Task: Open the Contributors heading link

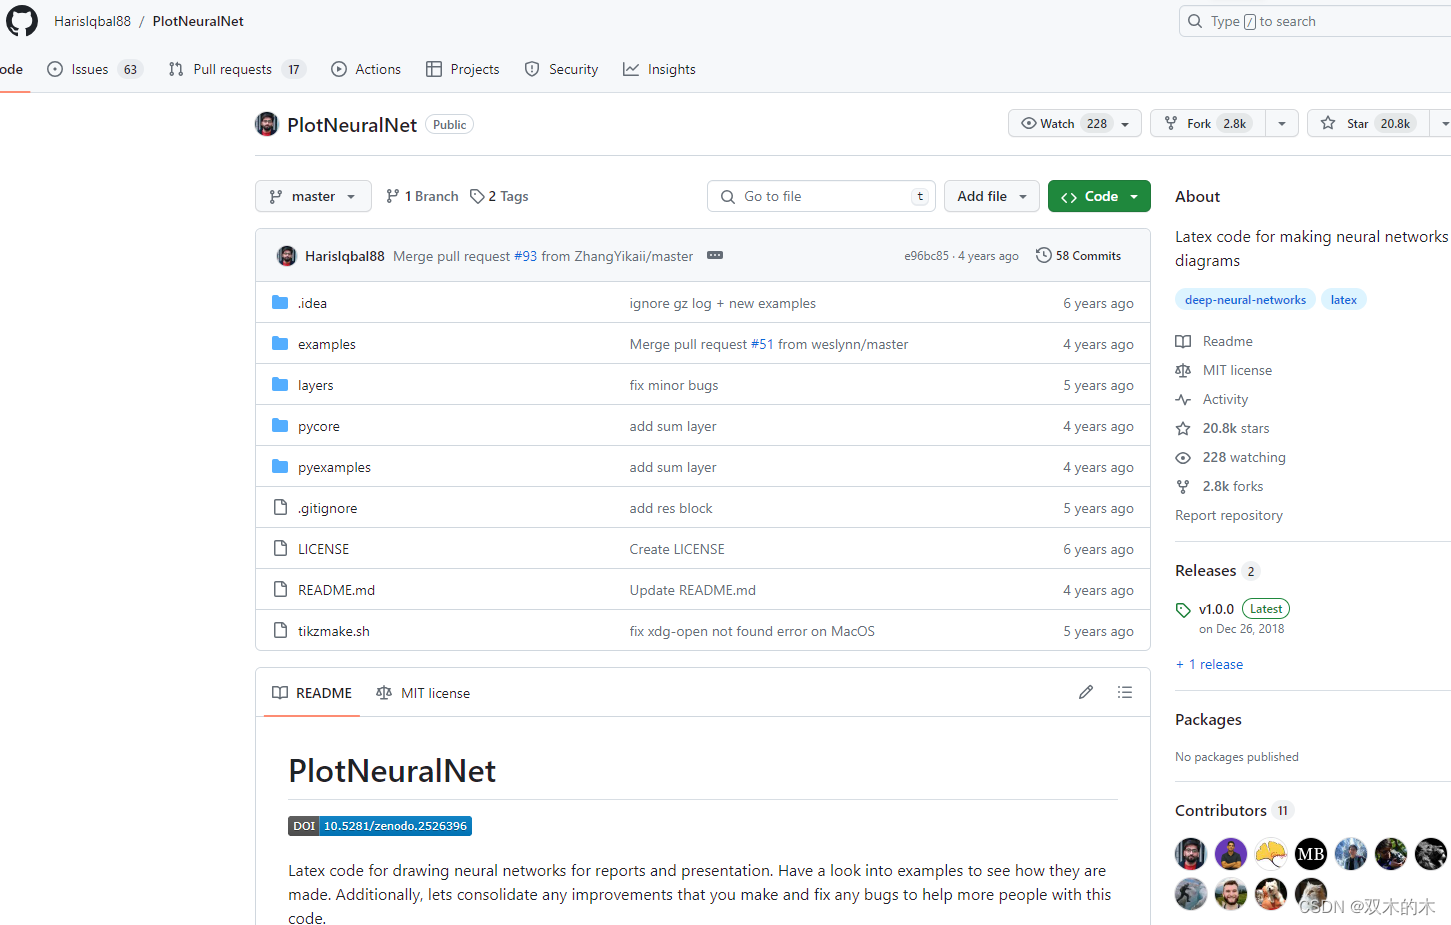Action: point(1234,811)
